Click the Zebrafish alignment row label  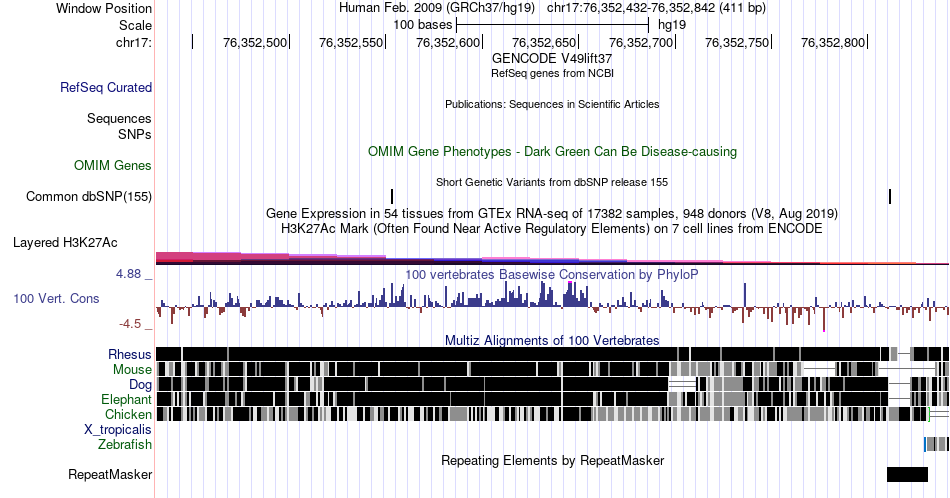click(125, 444)
